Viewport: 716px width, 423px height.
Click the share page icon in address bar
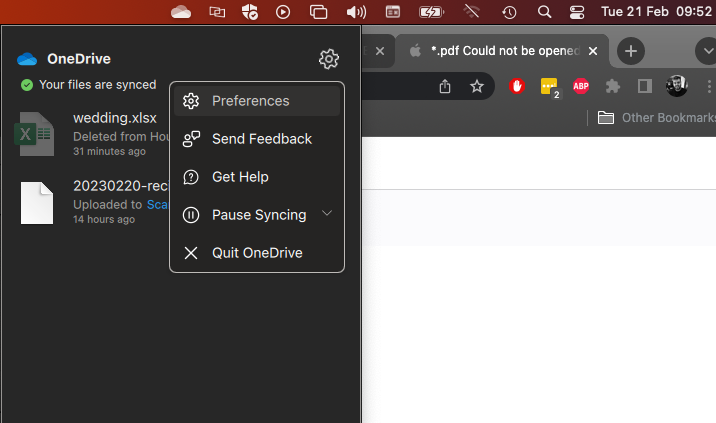(445, 86)
